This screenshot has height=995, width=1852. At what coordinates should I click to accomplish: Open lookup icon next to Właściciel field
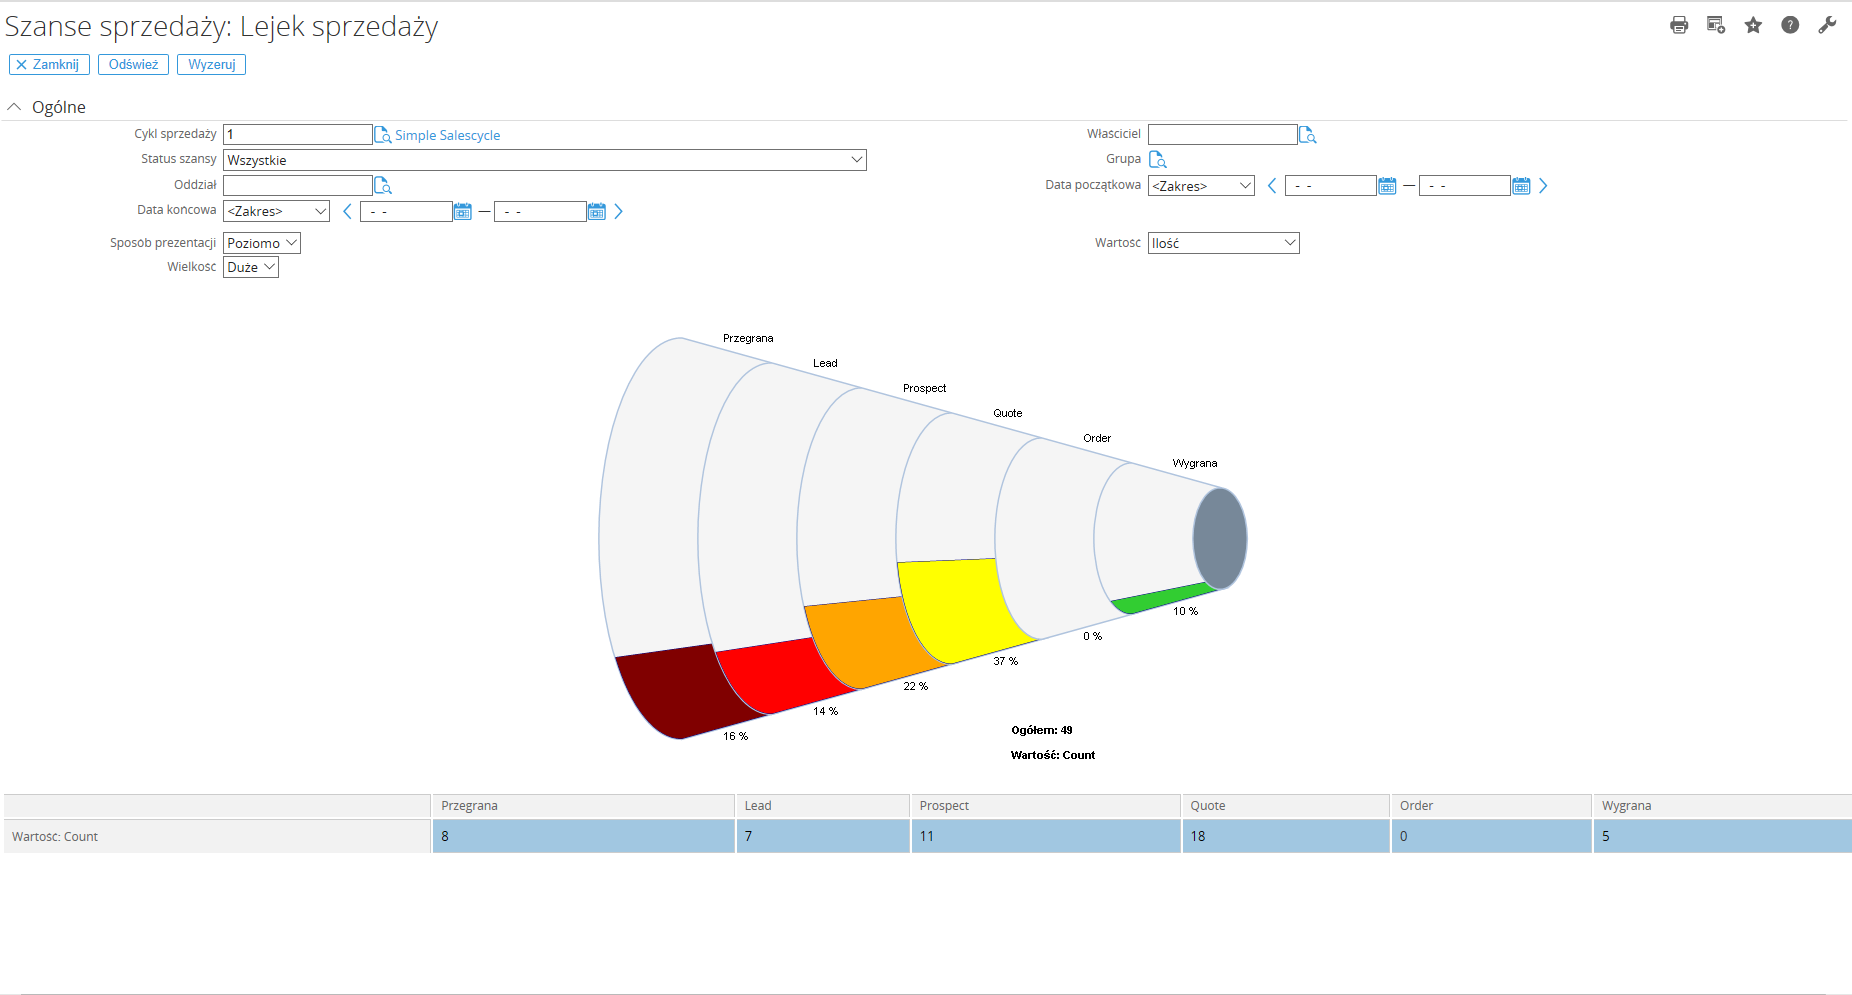pyautogui.click(x=1307, y=135)
